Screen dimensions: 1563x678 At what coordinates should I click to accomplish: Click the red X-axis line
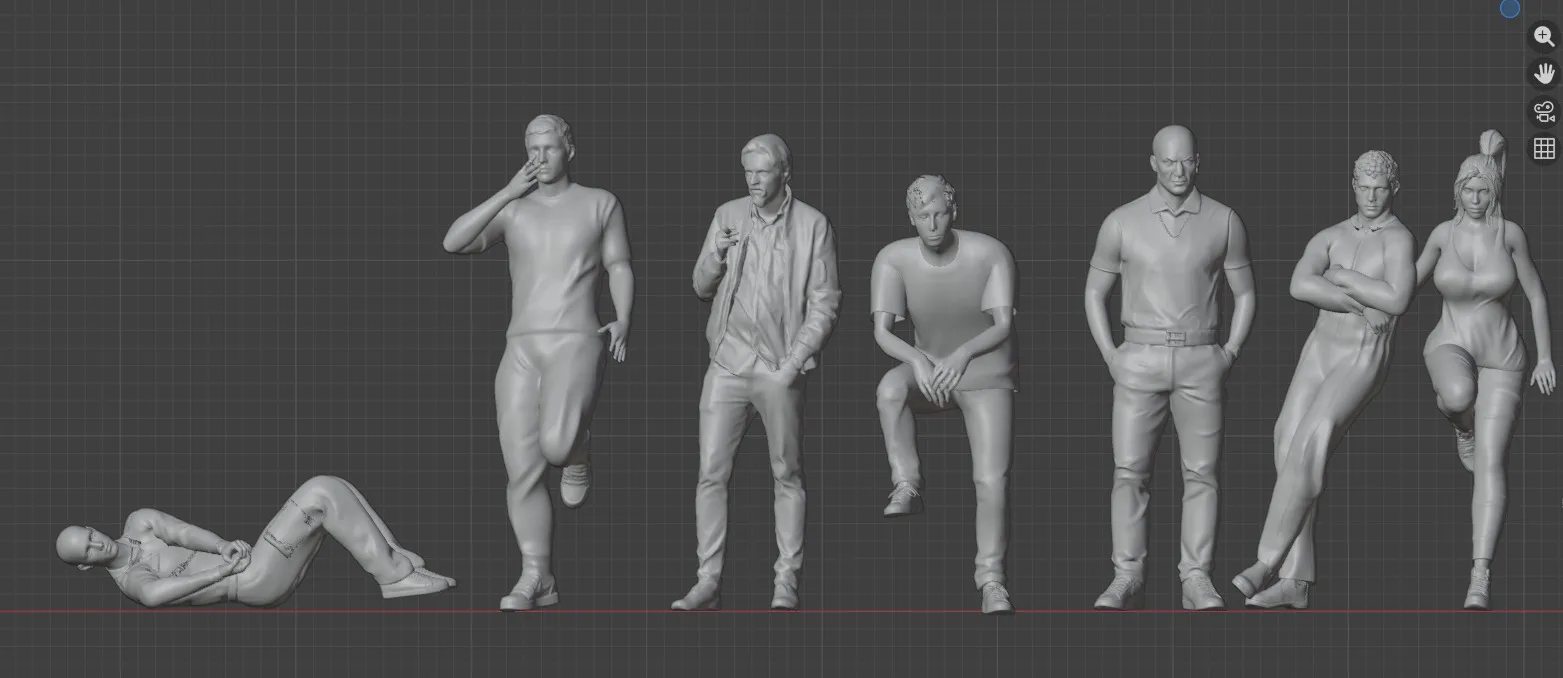pyautogui.click(x=780, y=612)
